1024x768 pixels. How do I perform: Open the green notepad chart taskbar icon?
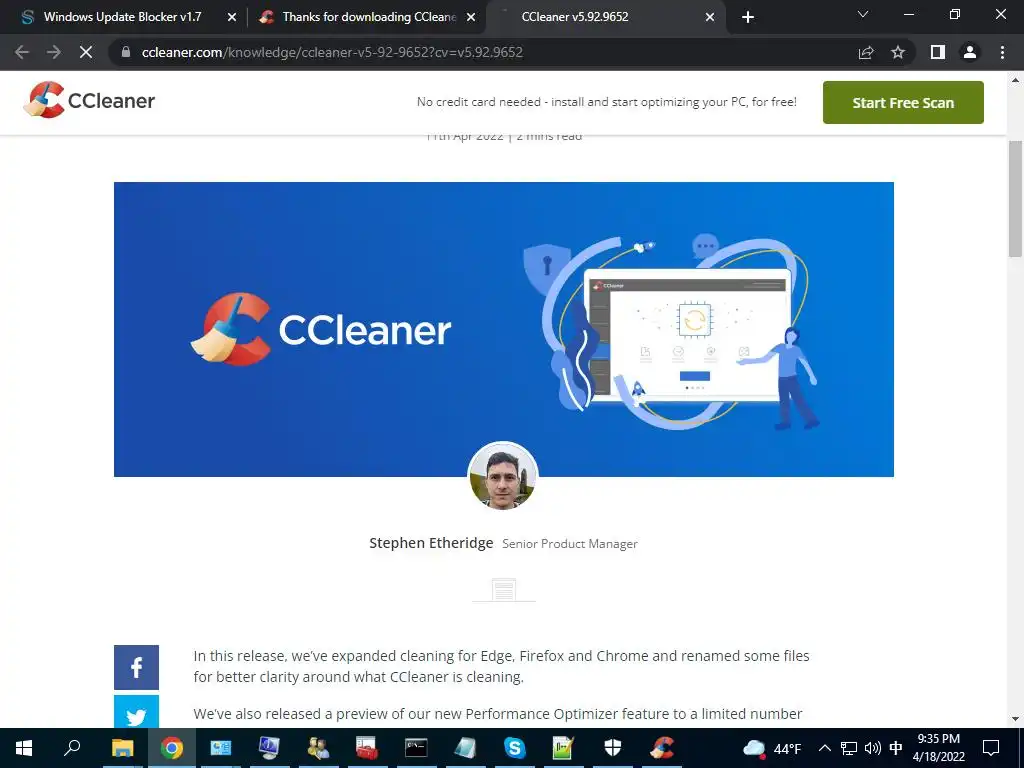(563, 748)
